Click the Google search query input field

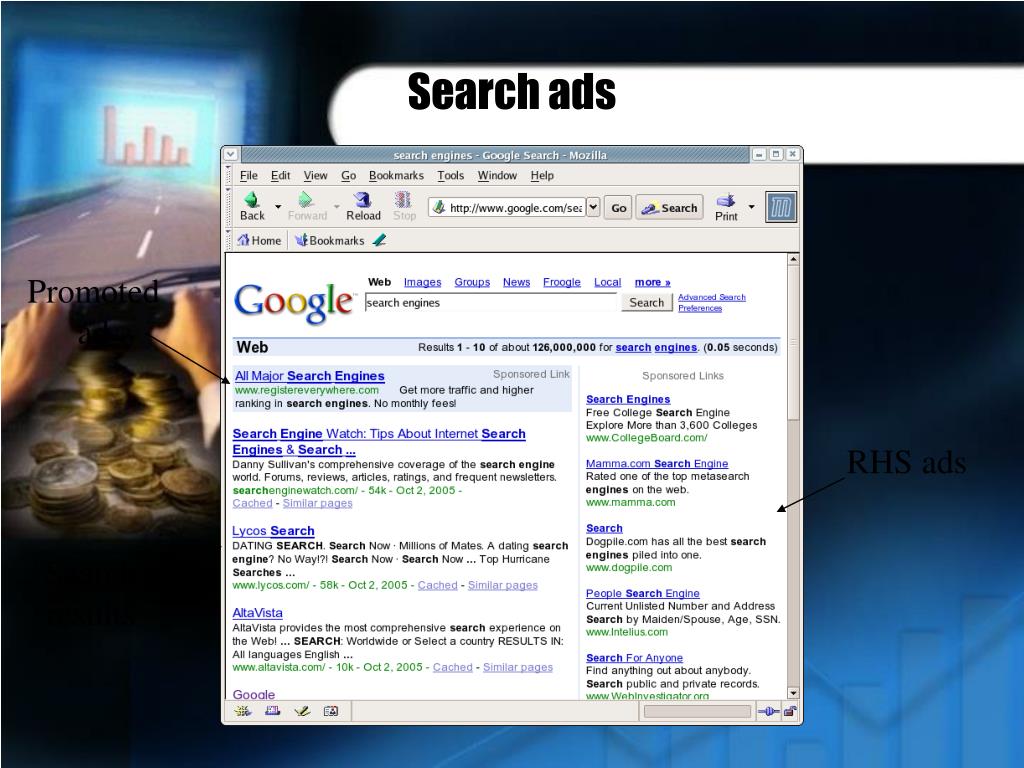490,302
